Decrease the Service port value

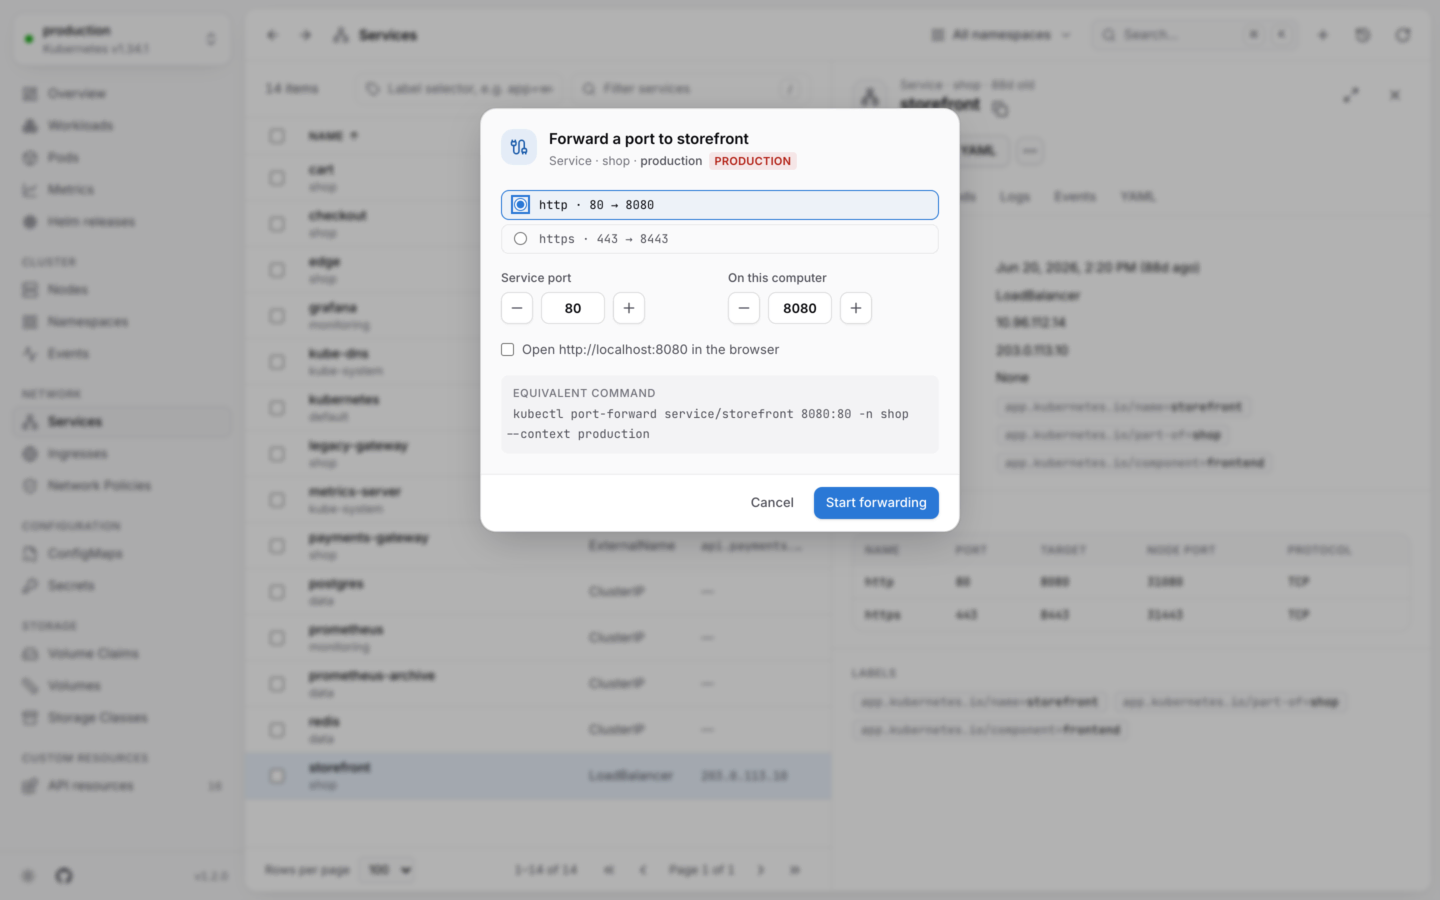(517, 308)
